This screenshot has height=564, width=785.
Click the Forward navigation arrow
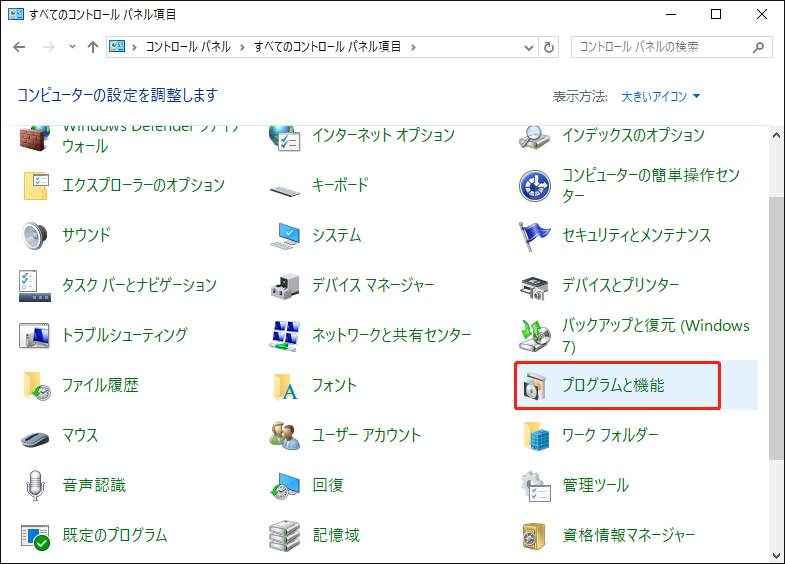(49, 47)
